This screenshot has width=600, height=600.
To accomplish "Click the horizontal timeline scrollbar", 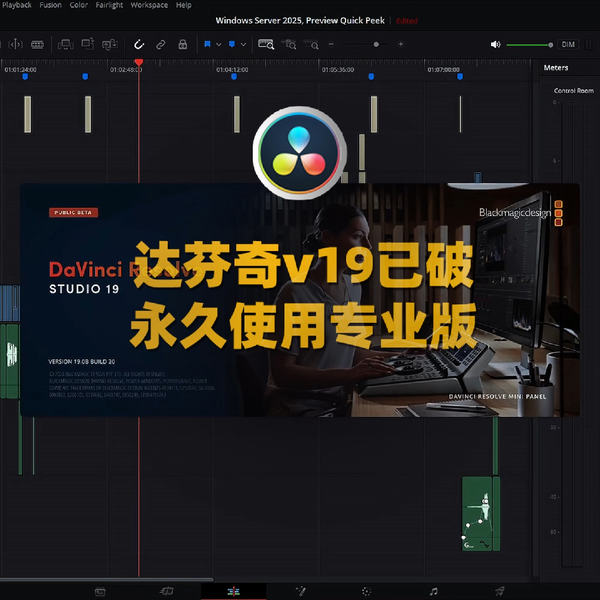I will point(106,579).
